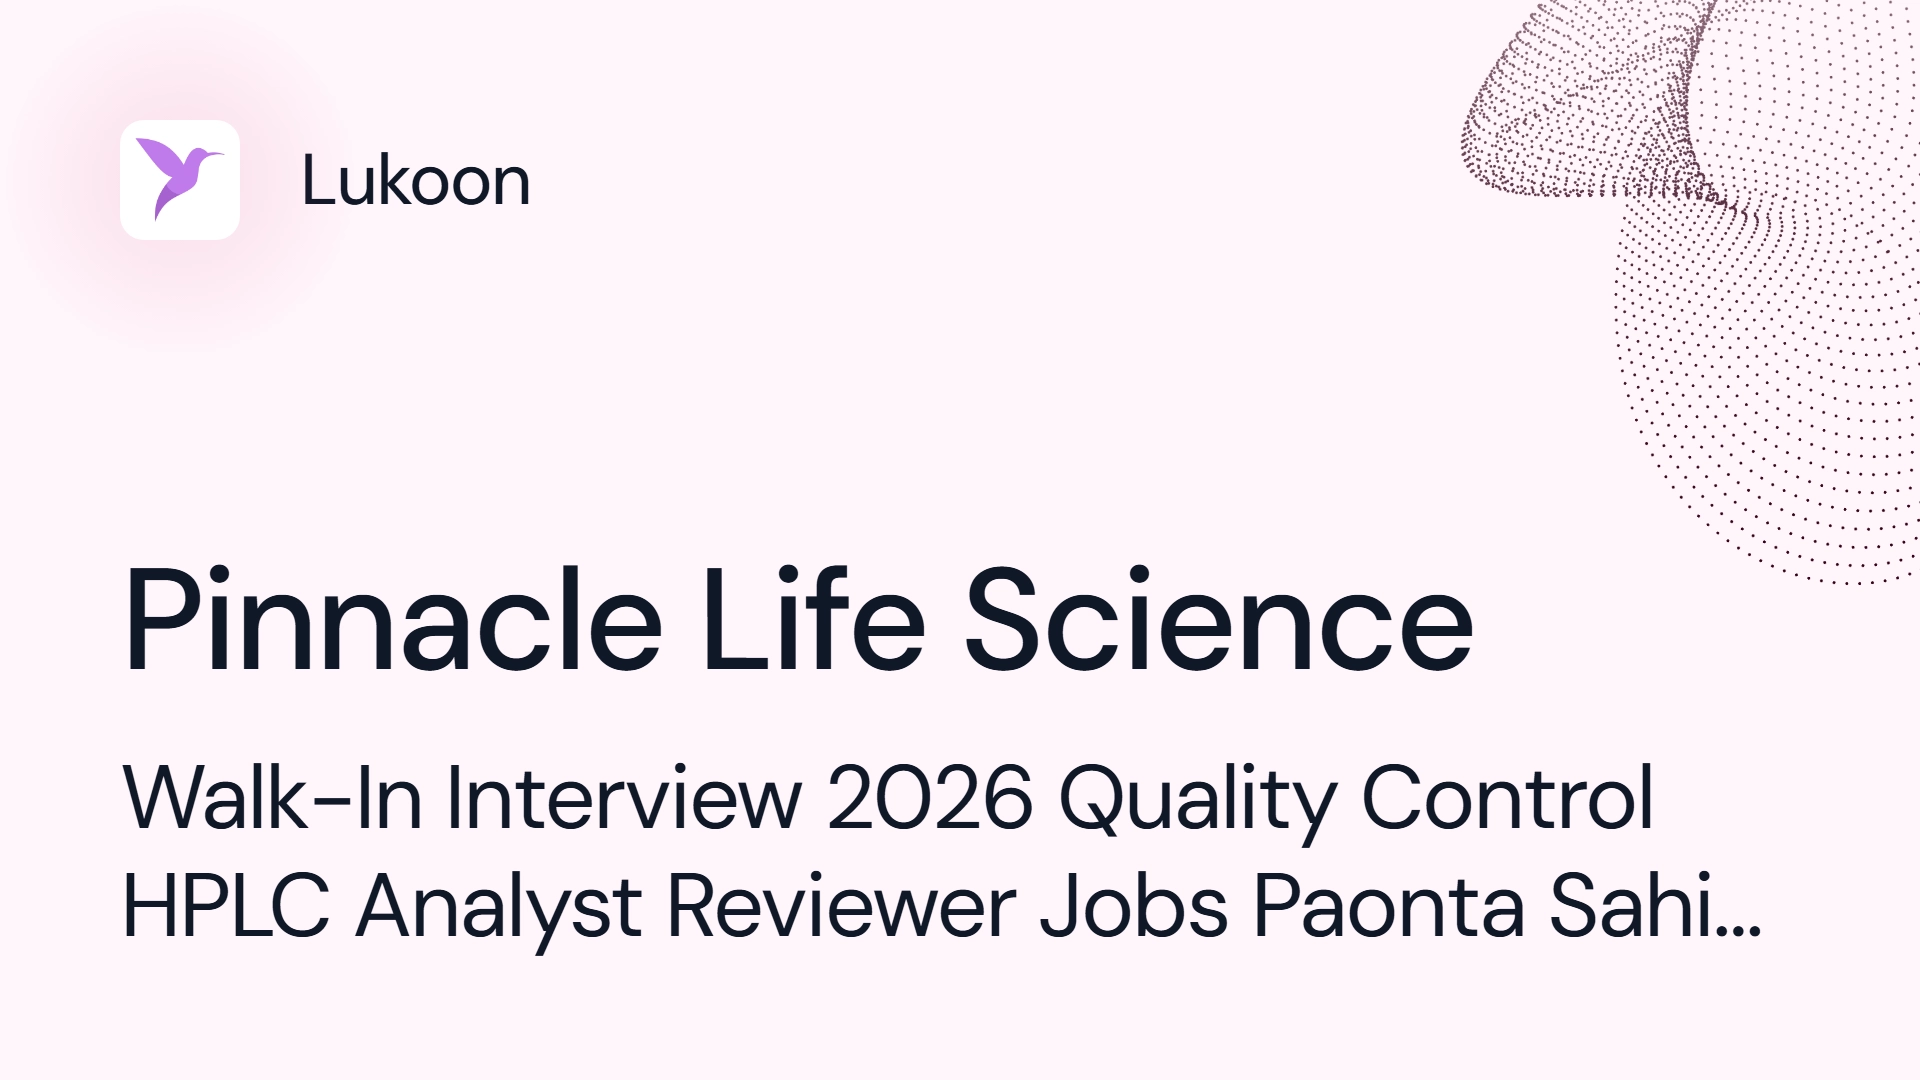Viewport: 1920px width, 1080px height.
Task: Click the word Science in the headline
Action: [1219, 621]
